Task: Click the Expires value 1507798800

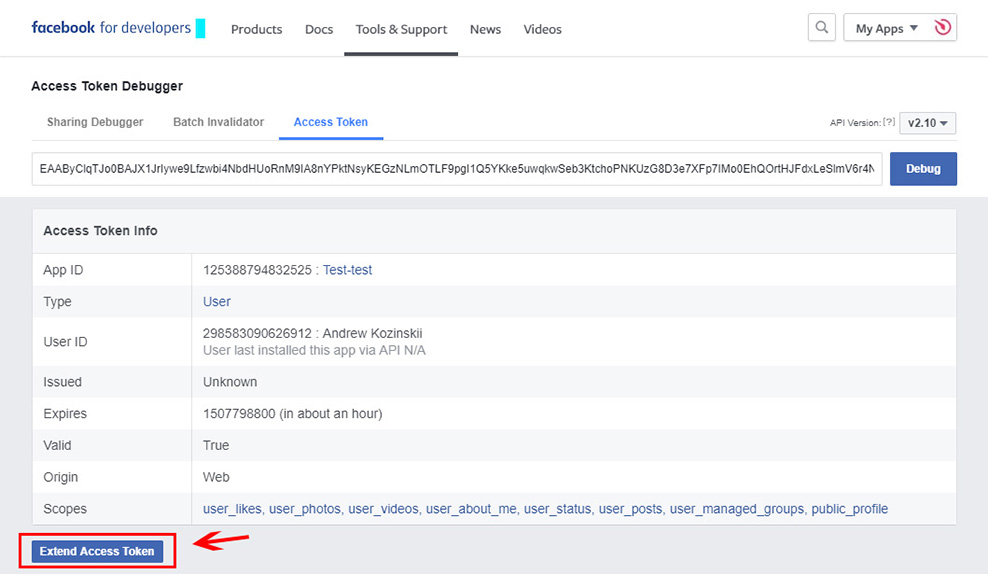Action: tap(239, 414)
